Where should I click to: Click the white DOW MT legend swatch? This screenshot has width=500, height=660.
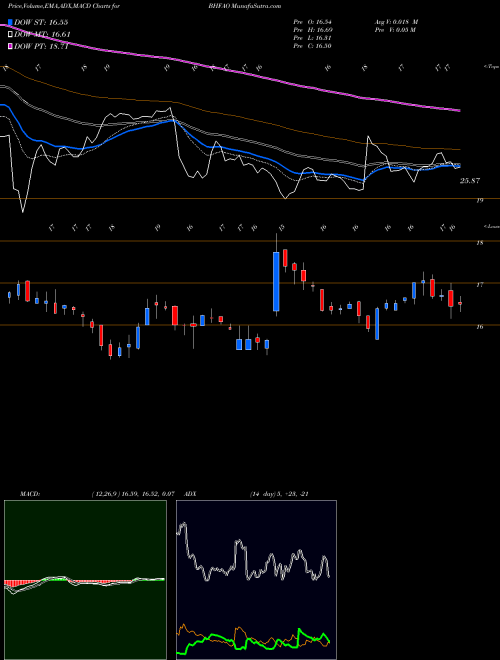click(x=11, y=35)
